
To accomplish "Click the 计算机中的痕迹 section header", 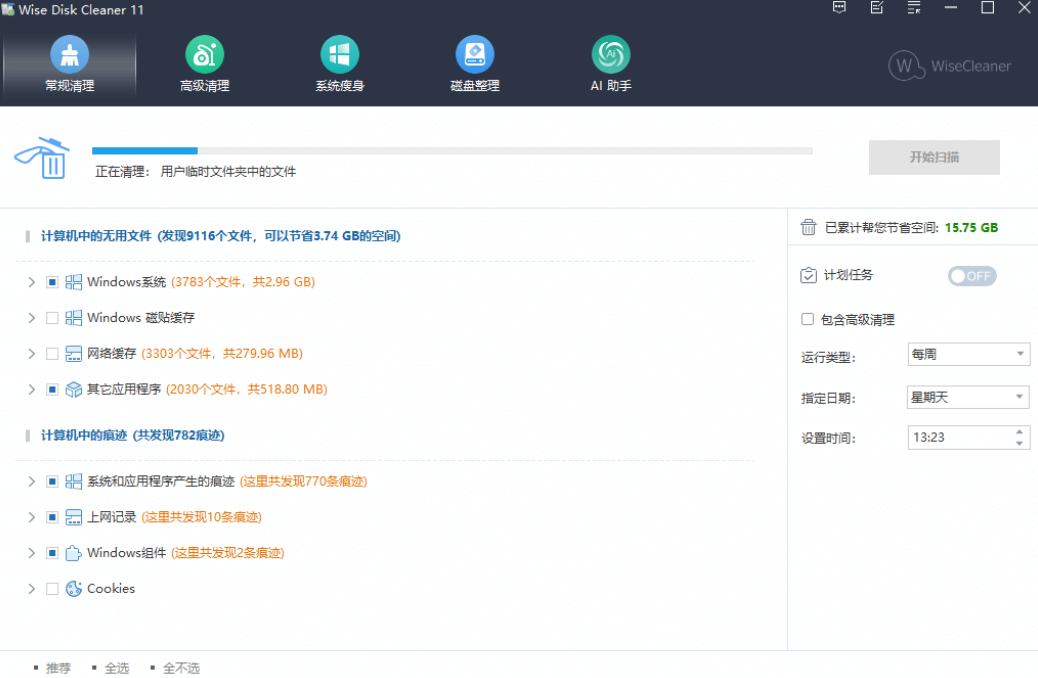I will point(132,435).
